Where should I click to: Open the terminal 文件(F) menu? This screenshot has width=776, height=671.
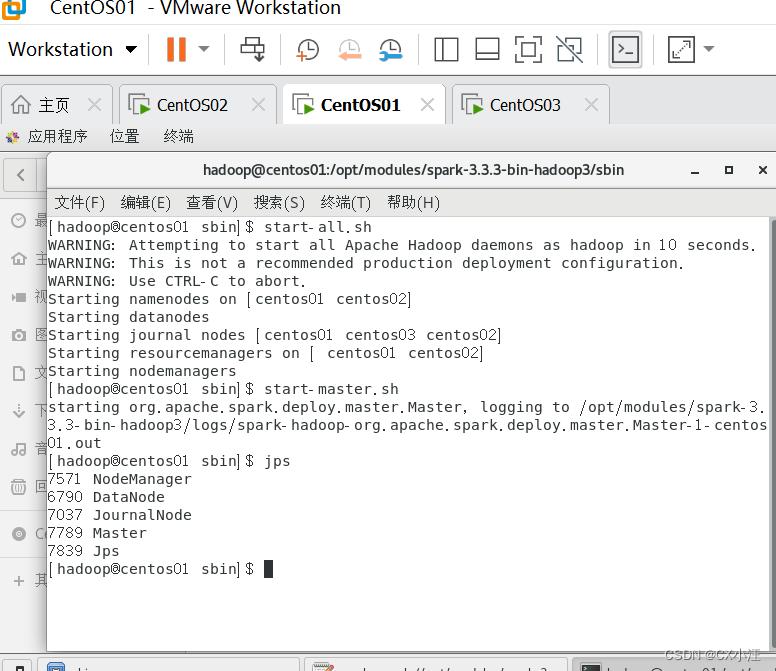tap(80, 203)
